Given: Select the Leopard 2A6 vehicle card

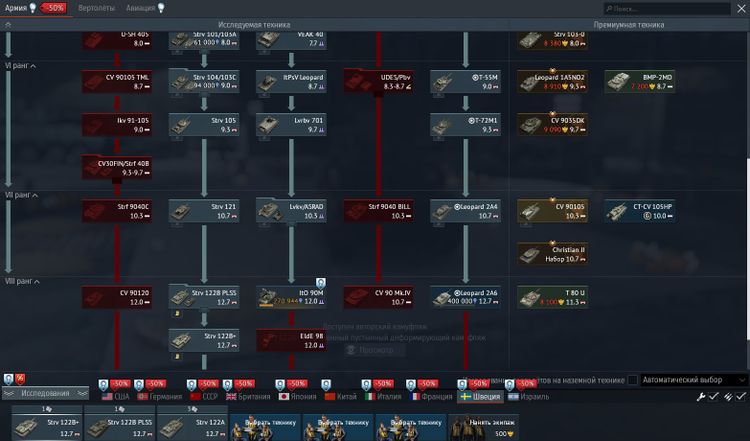Looking at the screenshot, I should [x=464, y=298].
